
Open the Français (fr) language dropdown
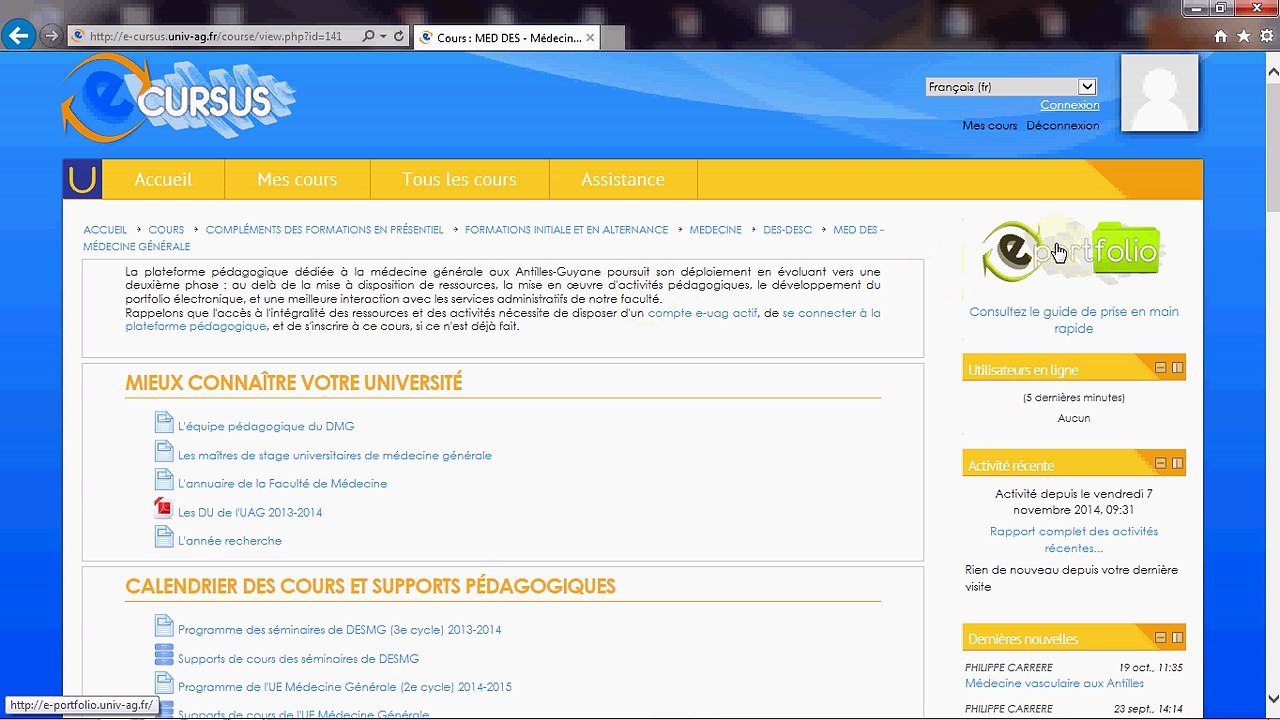pos(1011,87)
